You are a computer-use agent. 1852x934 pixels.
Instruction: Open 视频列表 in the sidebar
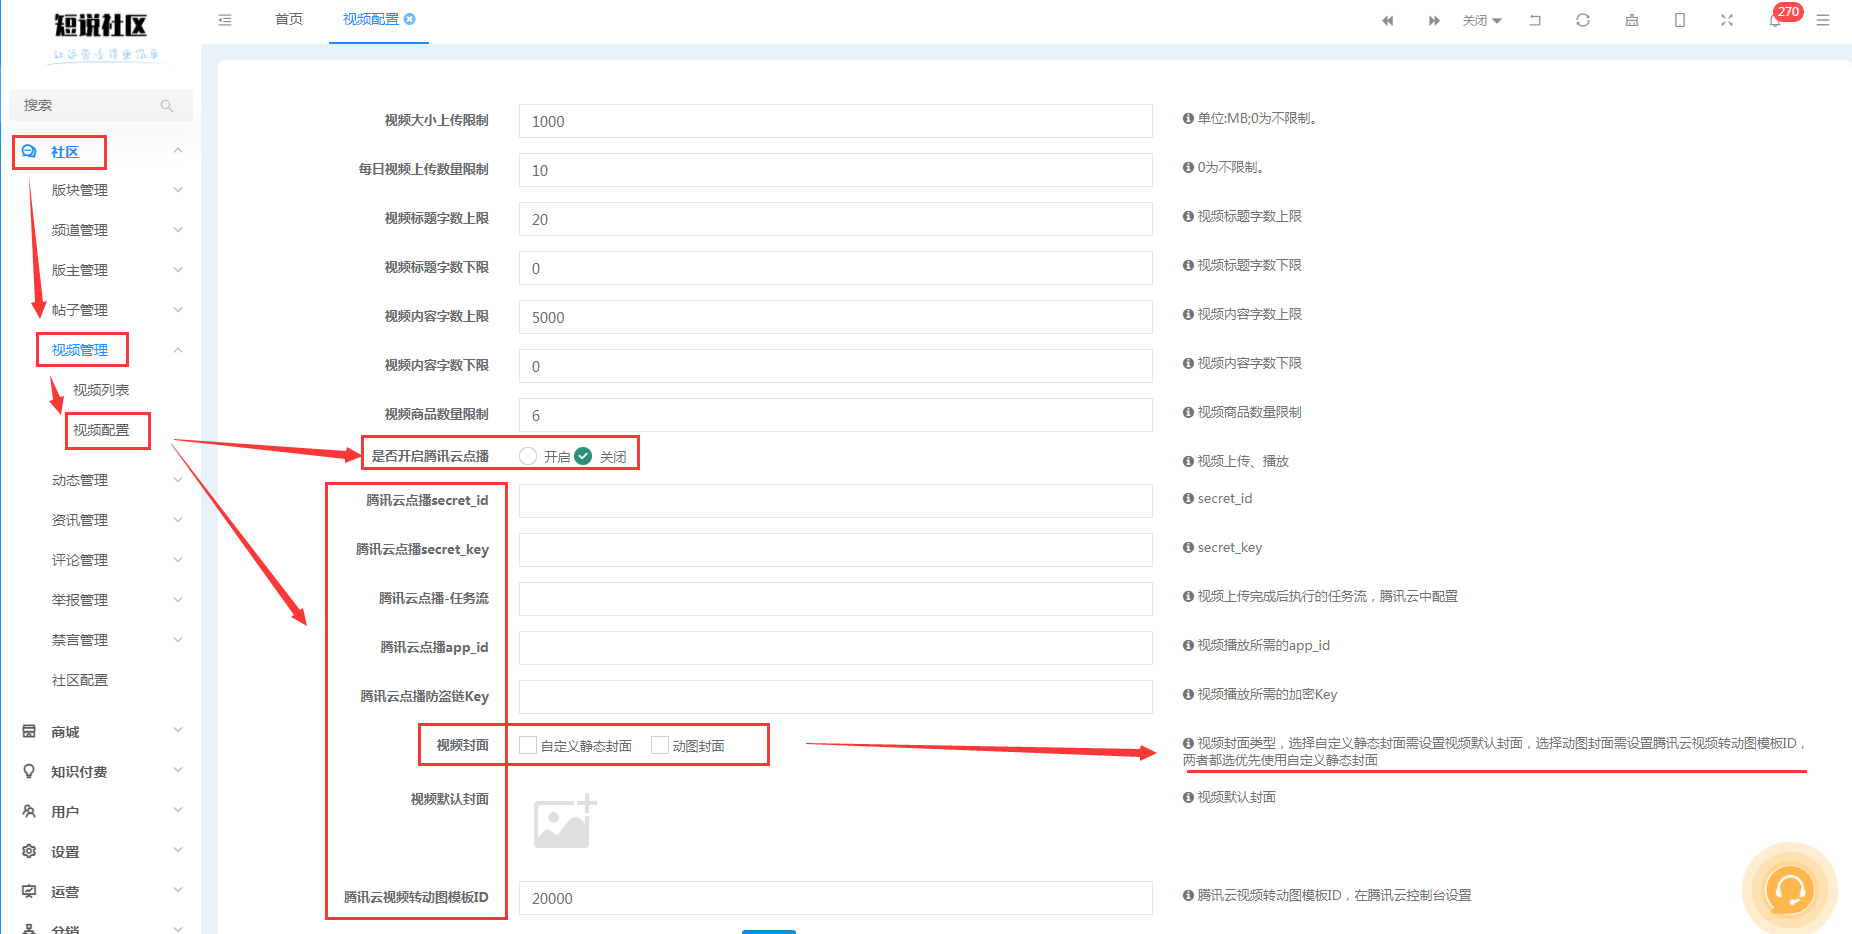pos(101,390)
